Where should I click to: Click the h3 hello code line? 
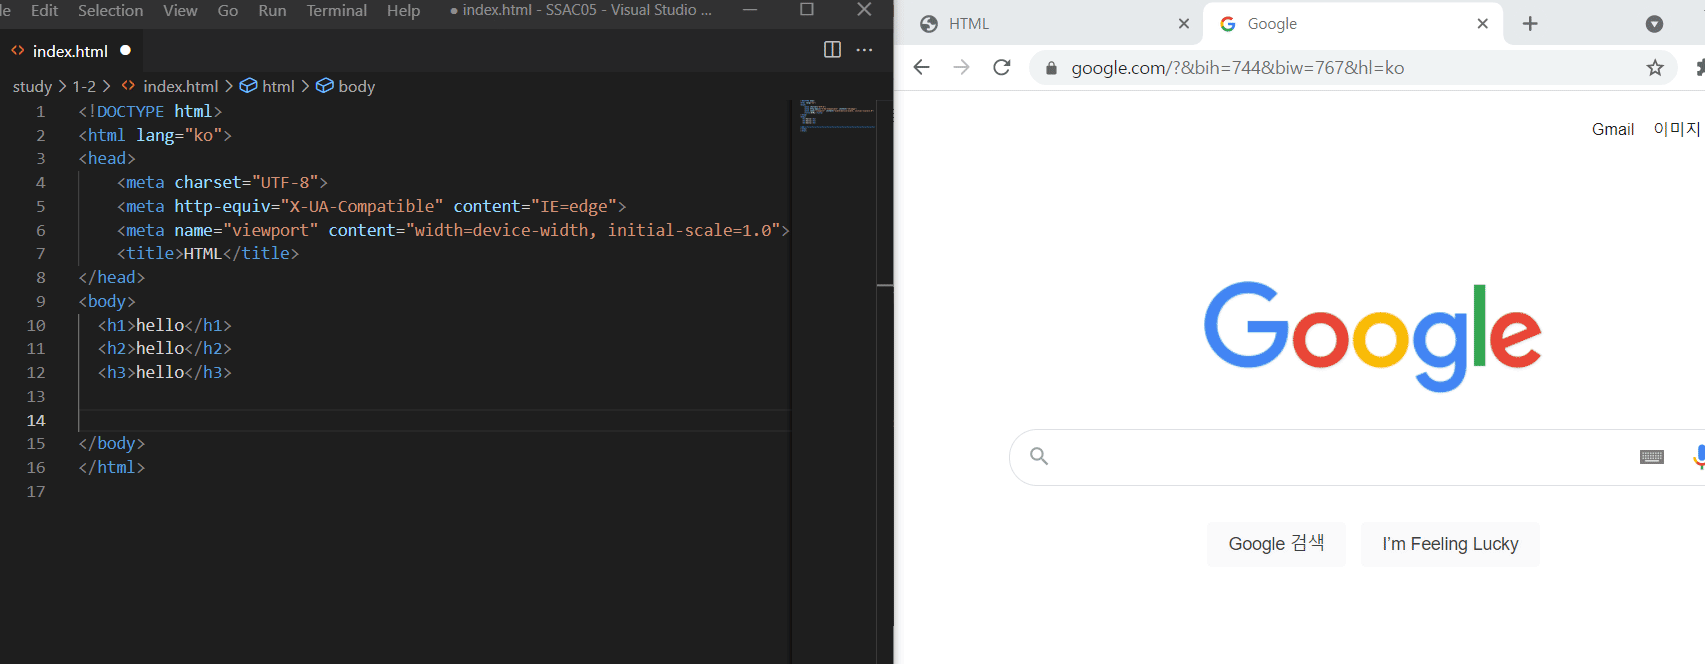point(164,372)
